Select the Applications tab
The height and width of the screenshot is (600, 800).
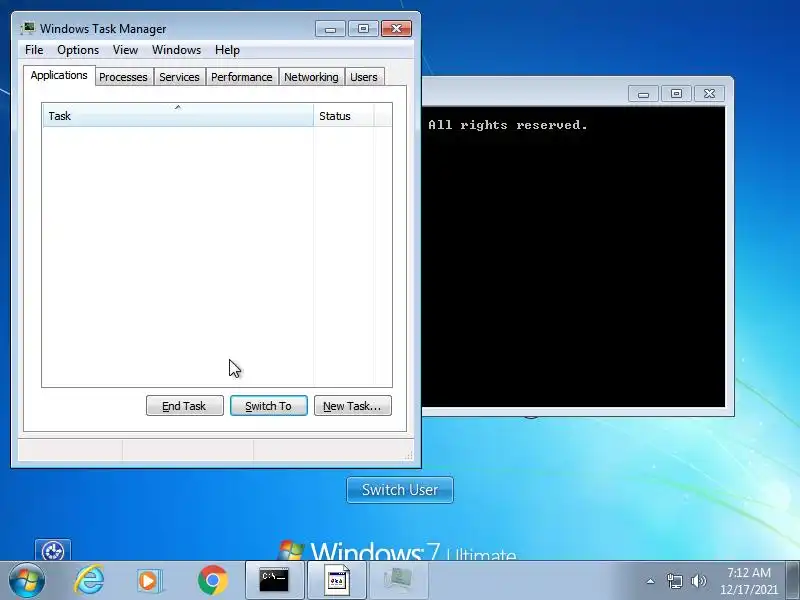click(x=59, y=76)
